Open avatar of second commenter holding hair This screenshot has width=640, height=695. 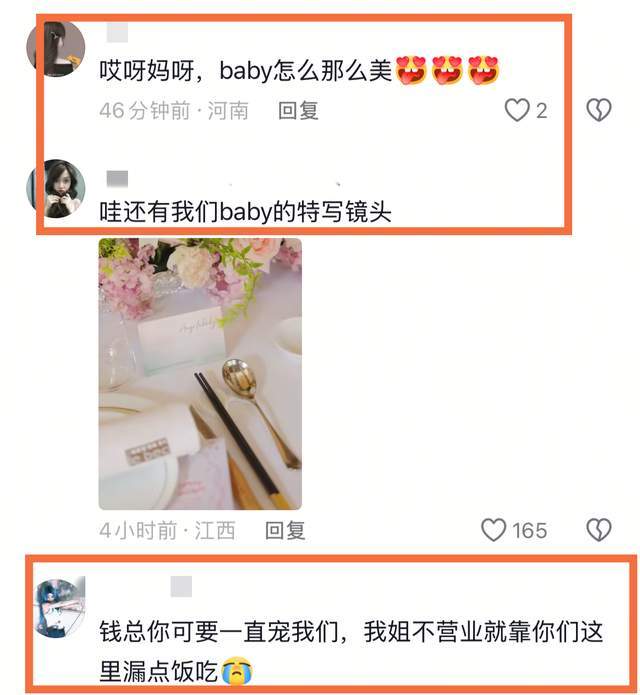pos(56,188)
